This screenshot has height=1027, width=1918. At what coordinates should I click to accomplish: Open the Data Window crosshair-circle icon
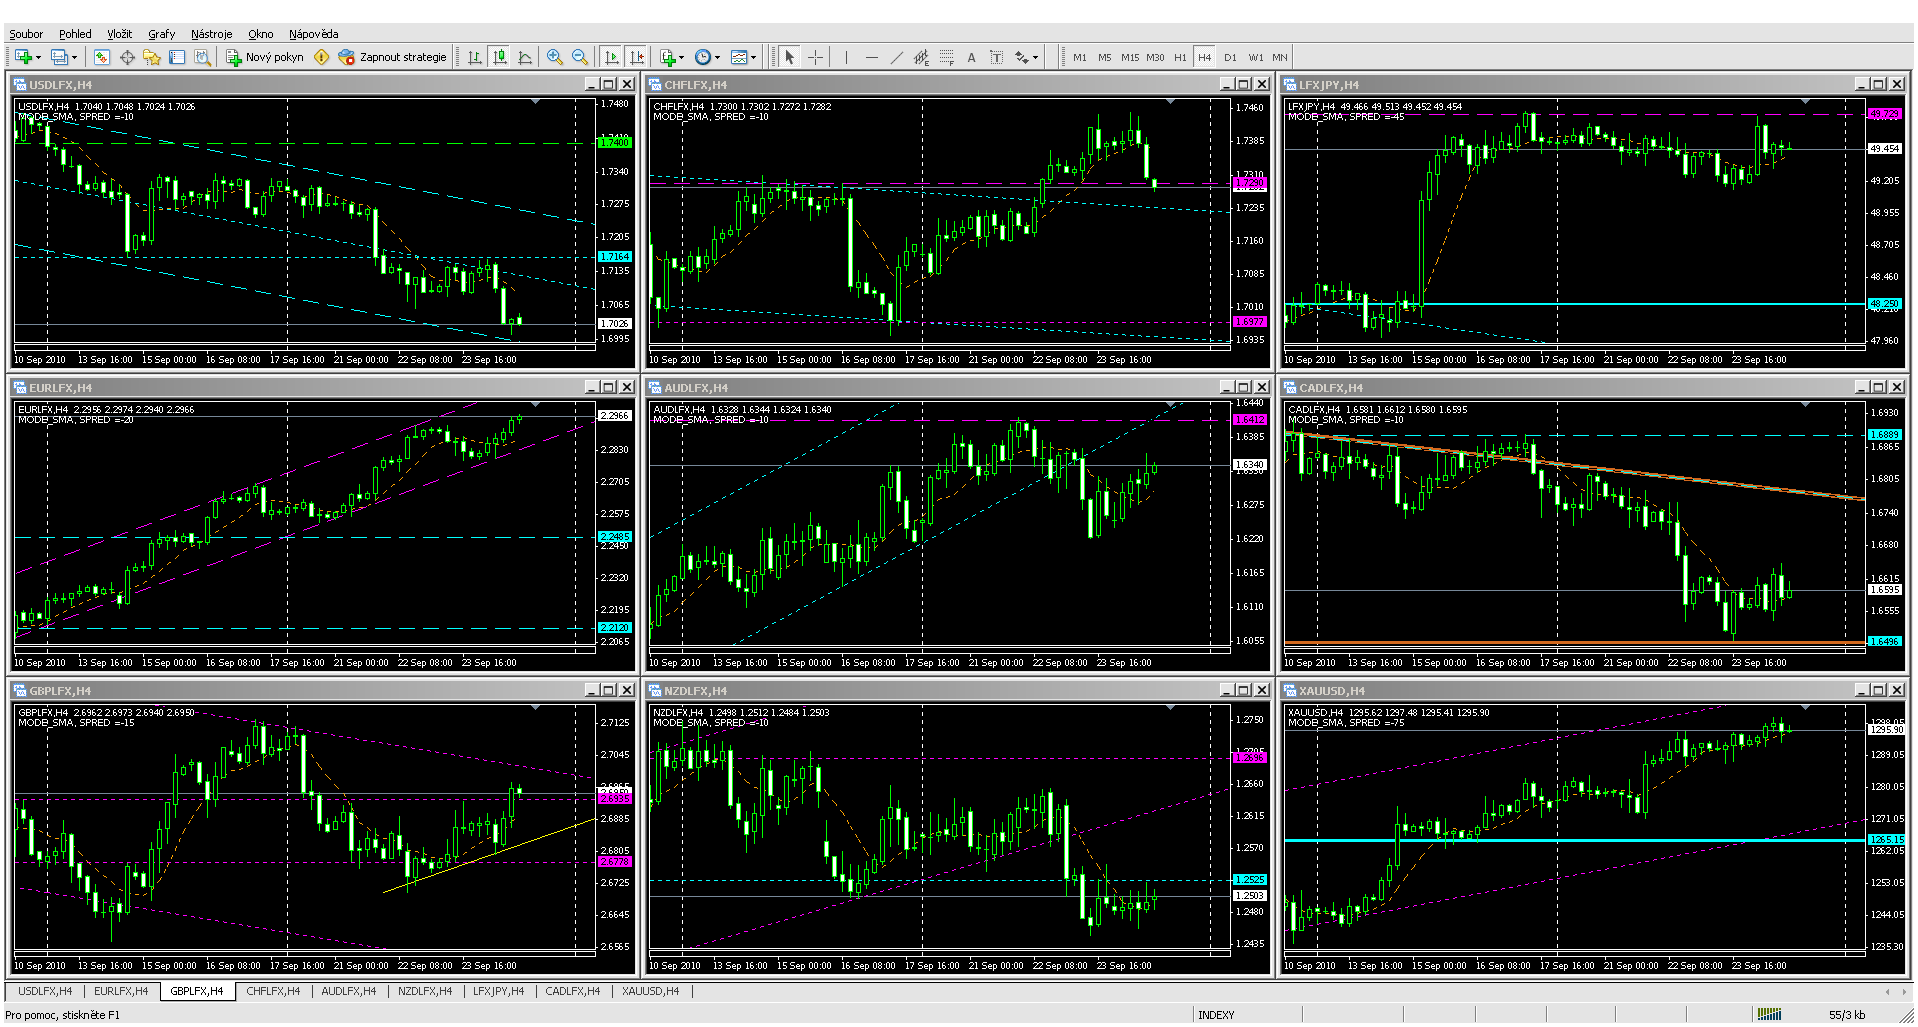click(x=127, y=58)
